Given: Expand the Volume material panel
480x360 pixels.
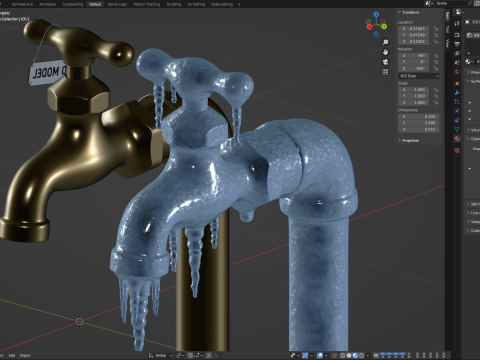Looking at the screenshot, I should coord(473,130).
